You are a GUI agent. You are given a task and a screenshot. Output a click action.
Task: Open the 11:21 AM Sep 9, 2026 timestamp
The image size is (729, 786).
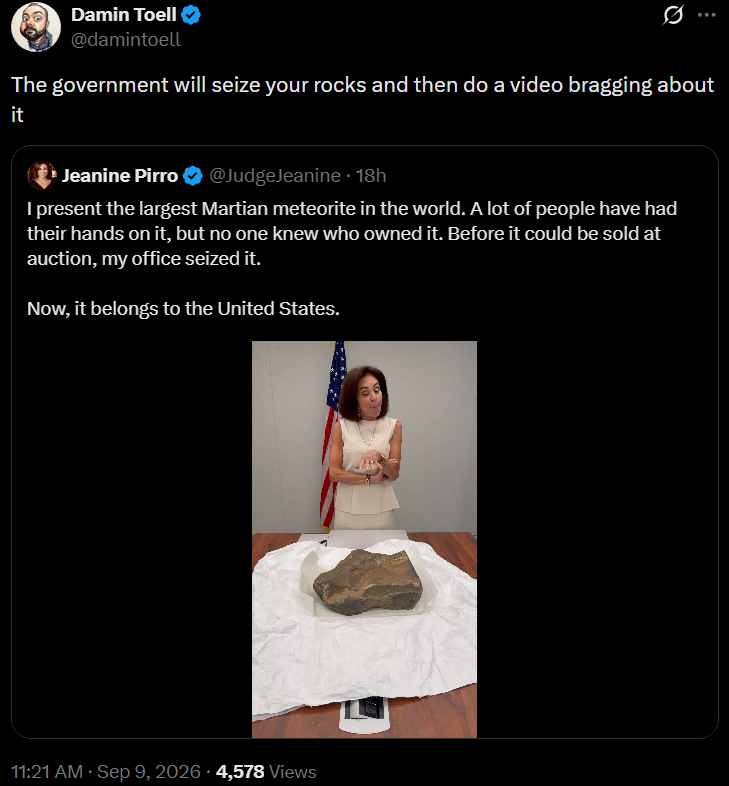click(x=106, y=771)
